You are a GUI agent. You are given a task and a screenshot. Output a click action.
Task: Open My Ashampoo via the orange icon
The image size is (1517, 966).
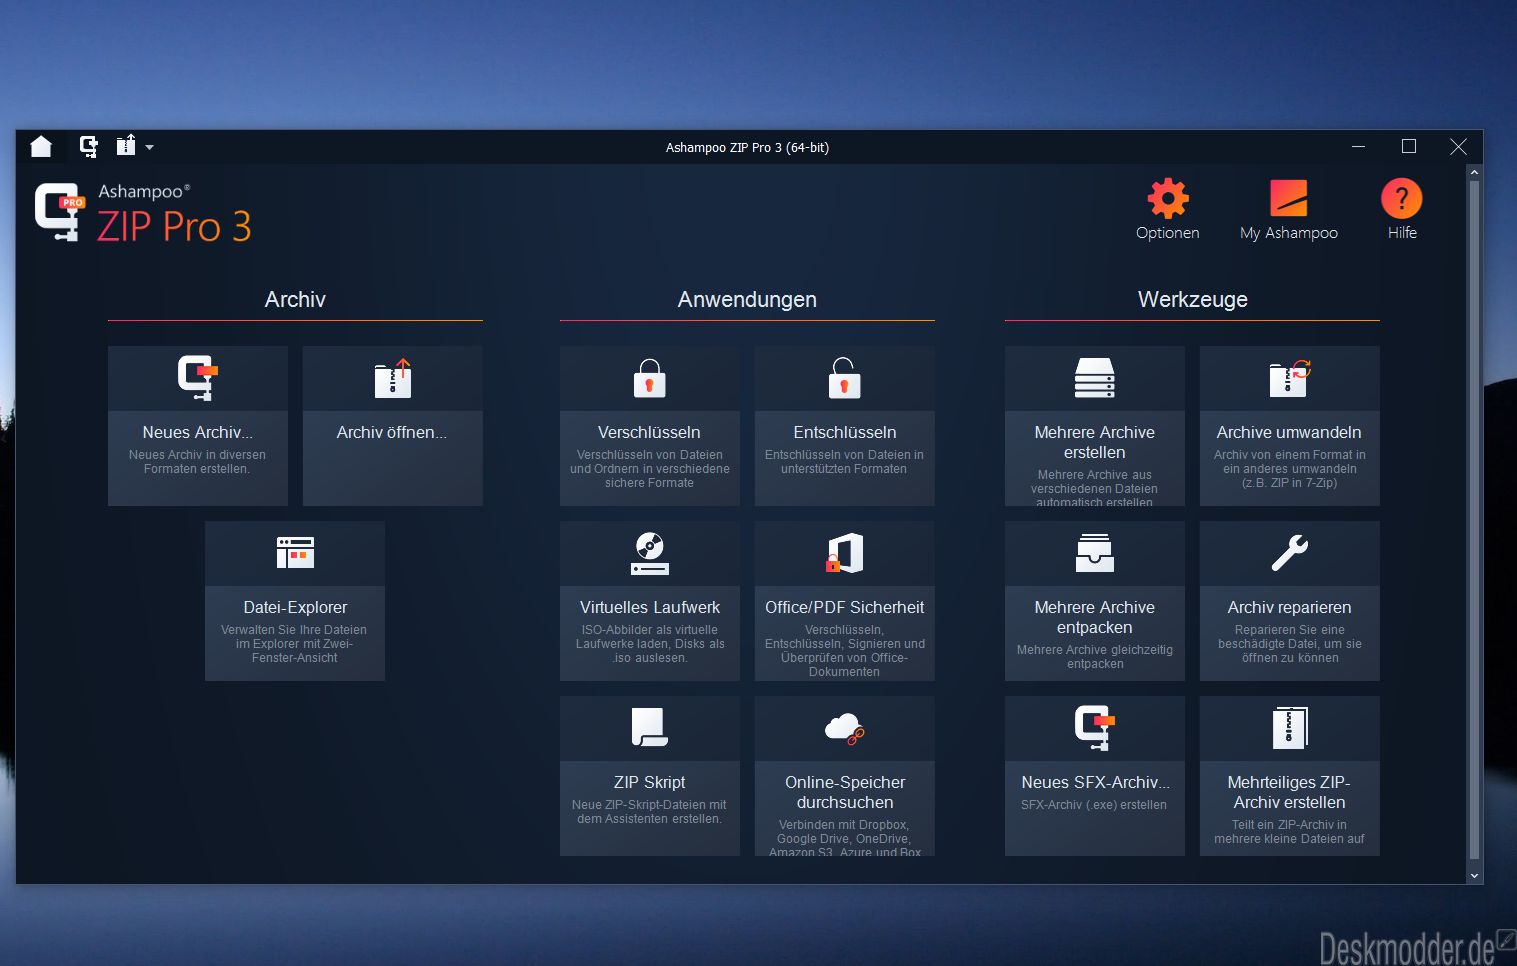pos(1289,198)
